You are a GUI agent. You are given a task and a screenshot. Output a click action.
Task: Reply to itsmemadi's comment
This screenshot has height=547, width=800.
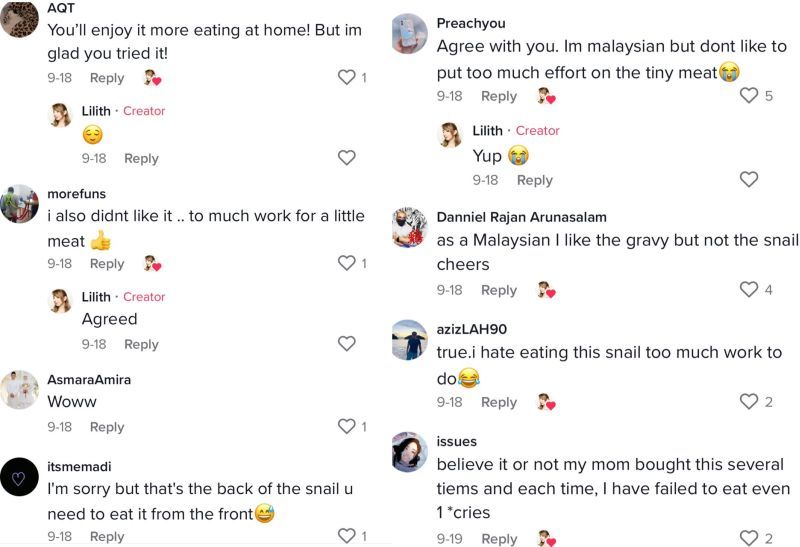pyautogui.click(x=107, y=536)
